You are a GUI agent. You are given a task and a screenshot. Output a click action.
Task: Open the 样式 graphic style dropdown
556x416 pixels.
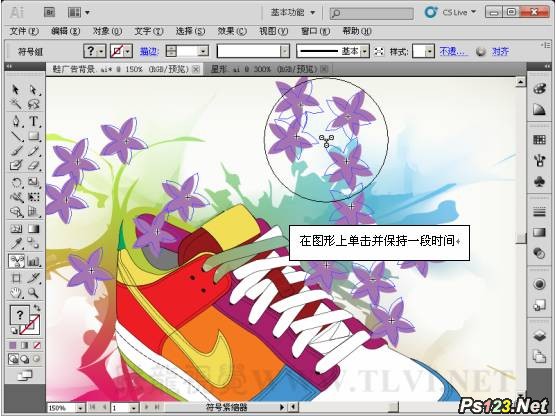point(430,52)
